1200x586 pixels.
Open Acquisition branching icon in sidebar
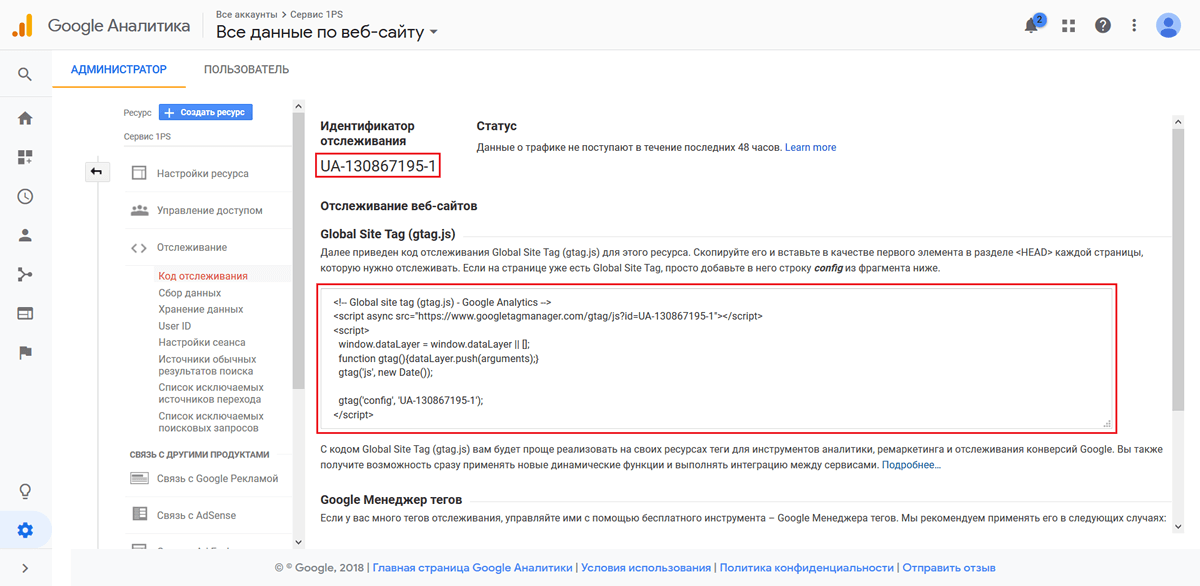point(25,275)
